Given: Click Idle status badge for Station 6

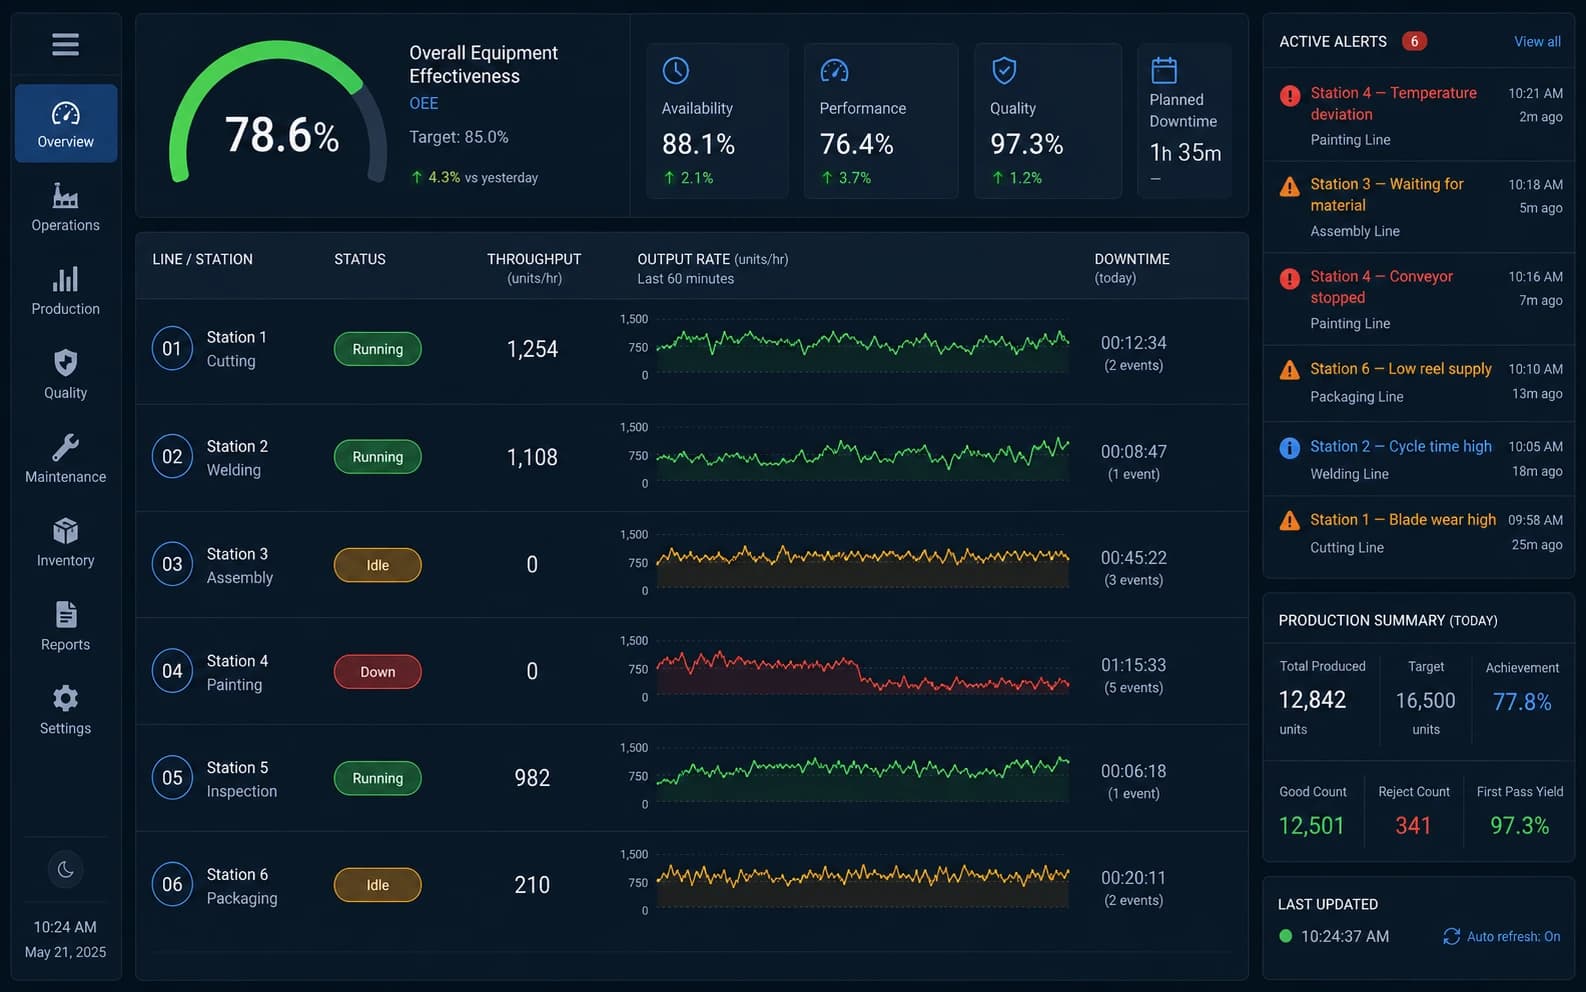Looking at the screenshot, I should (x=378, y=885).
